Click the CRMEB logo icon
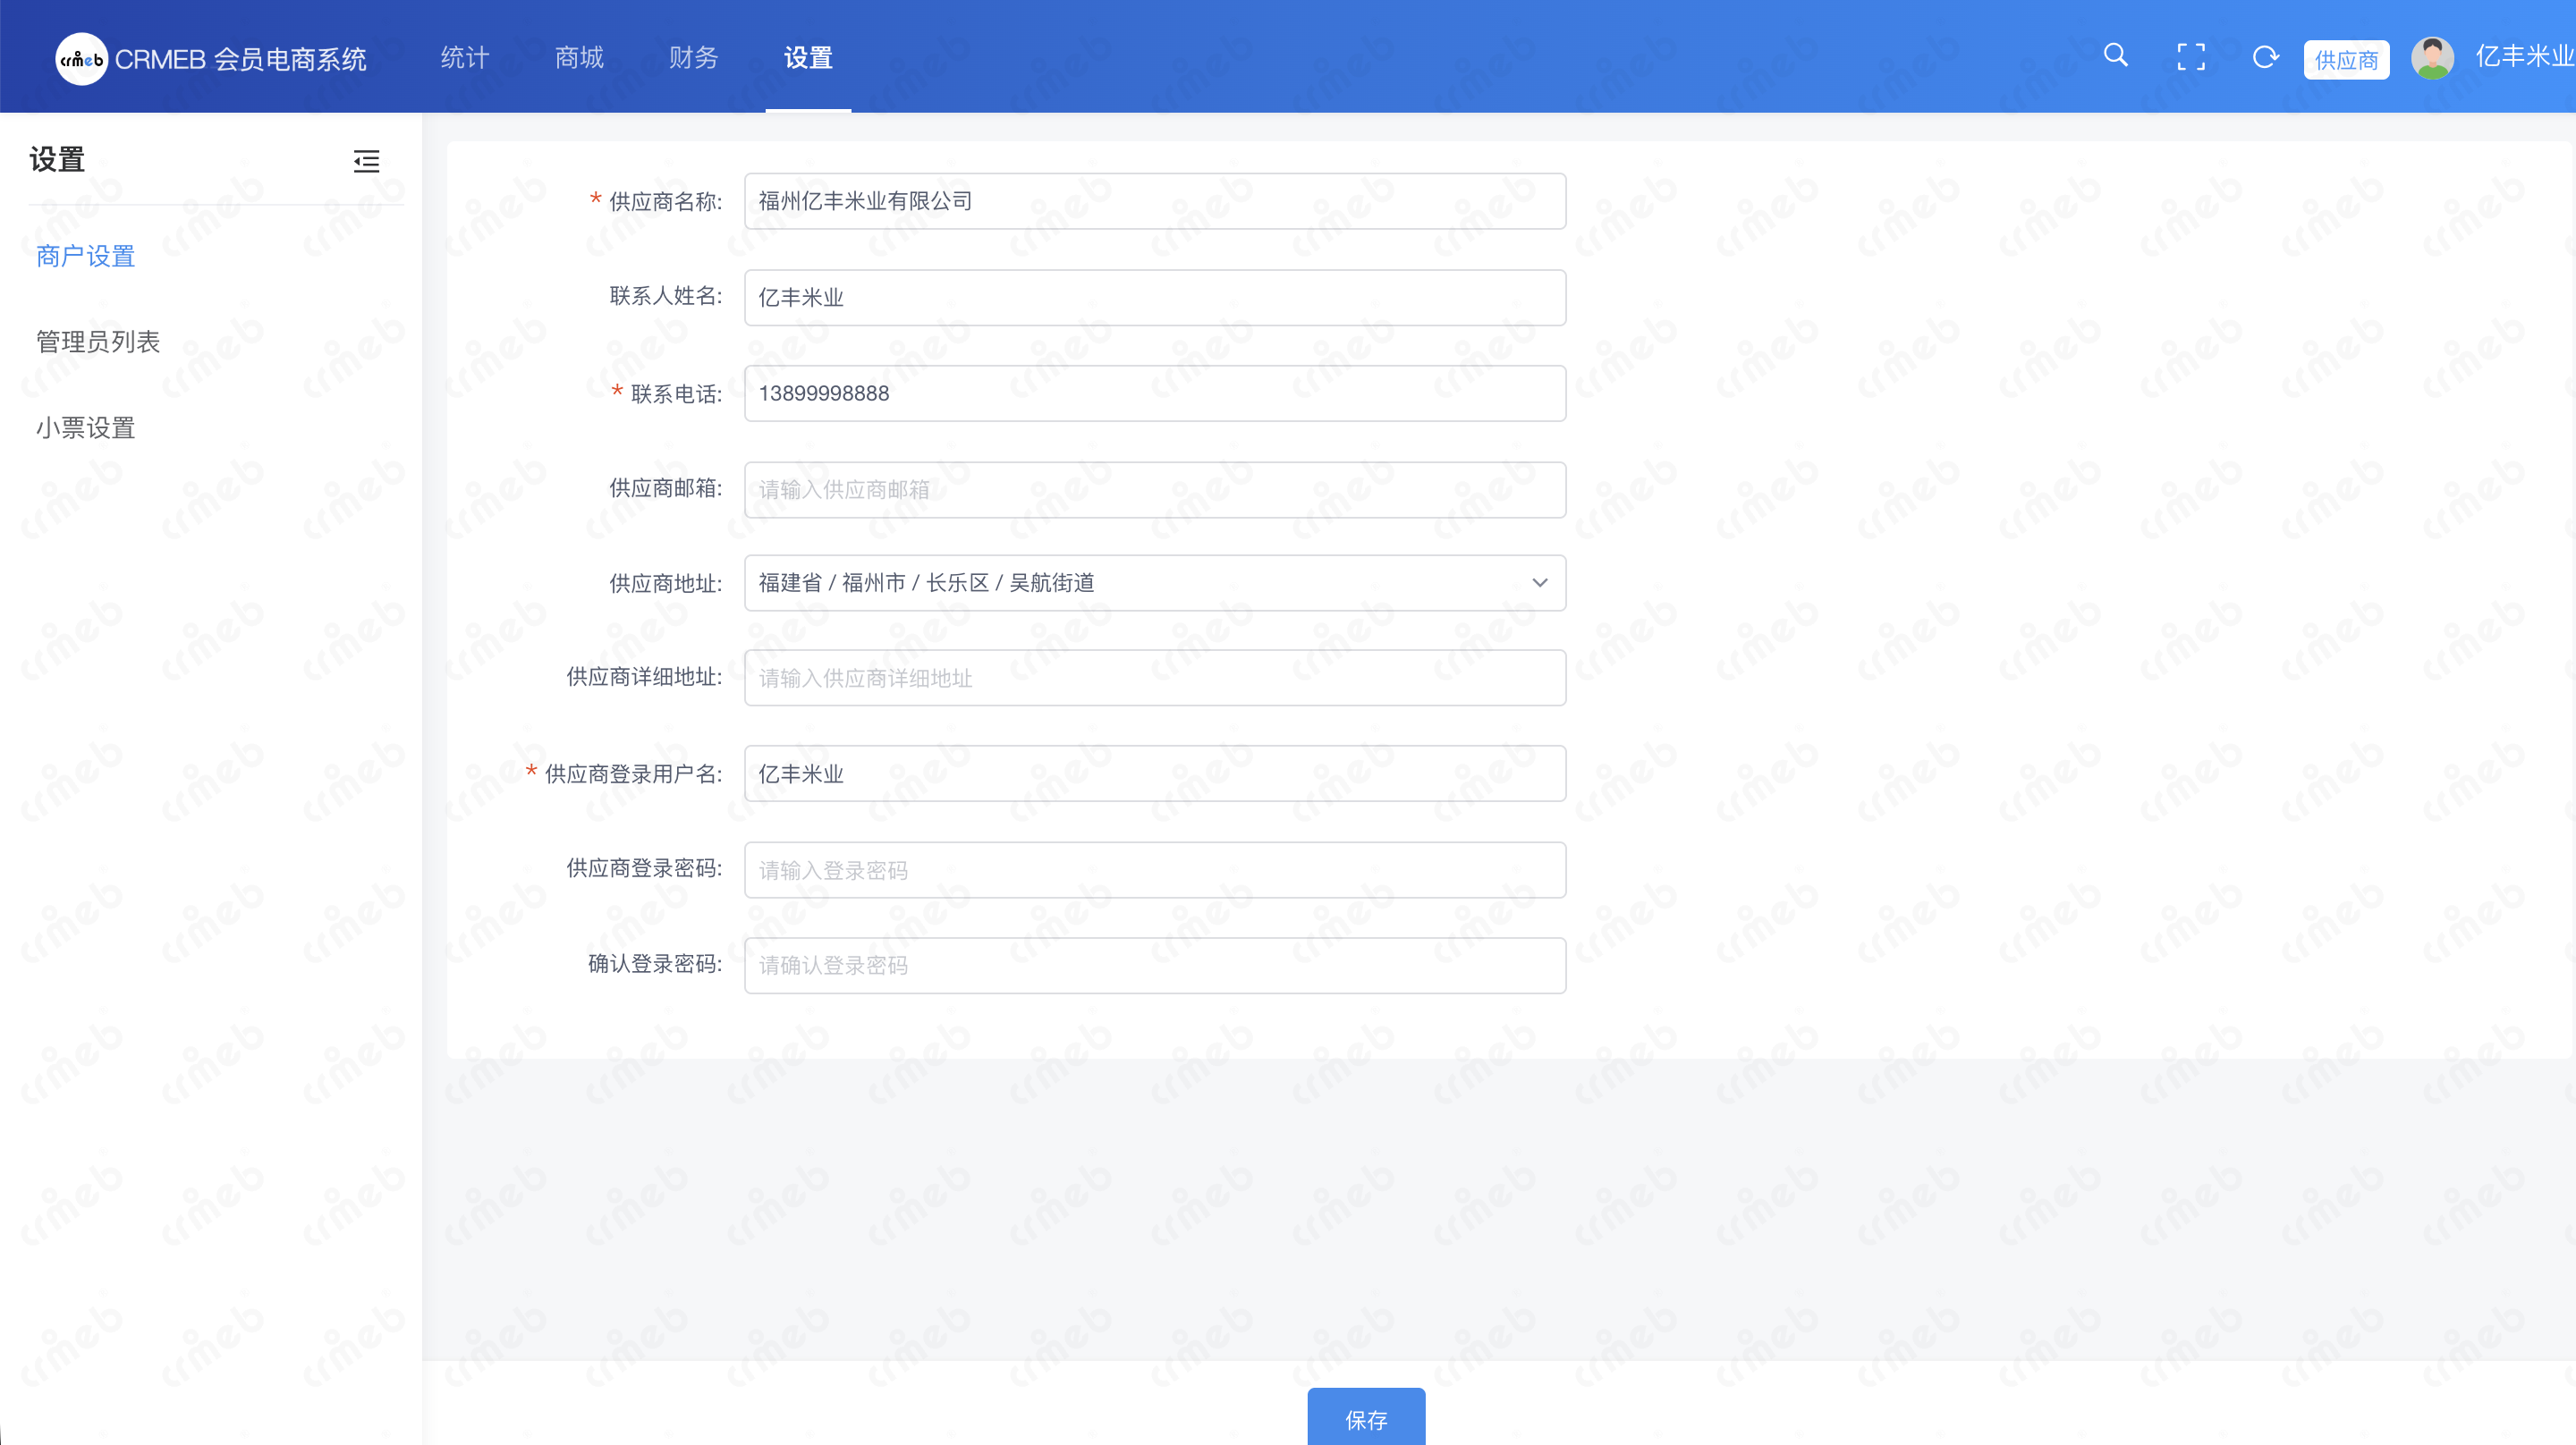The image size is (2576, 1445). [81, 59]
